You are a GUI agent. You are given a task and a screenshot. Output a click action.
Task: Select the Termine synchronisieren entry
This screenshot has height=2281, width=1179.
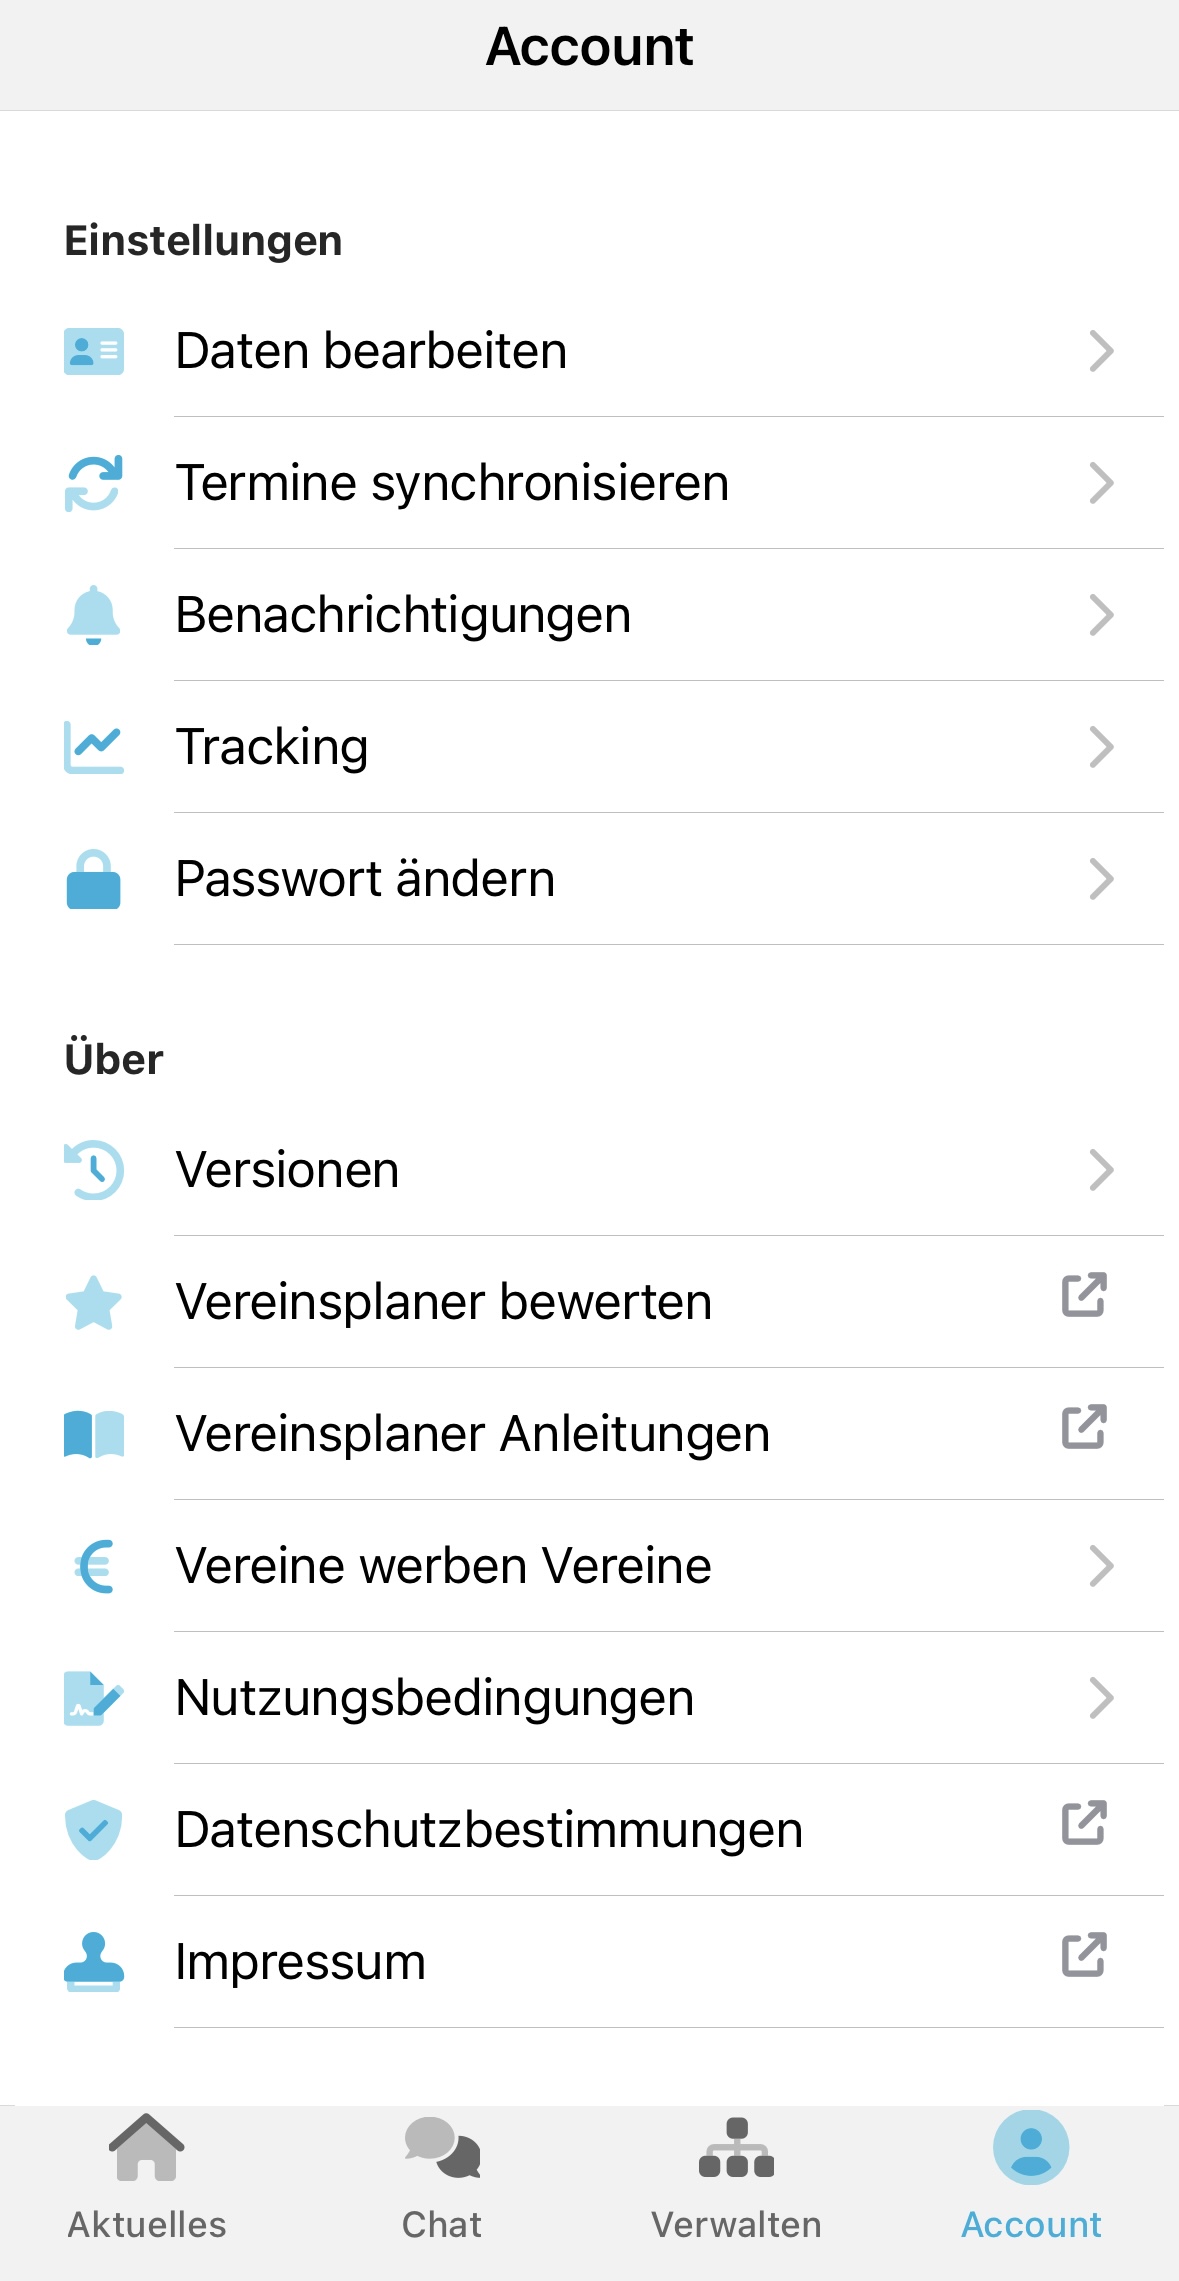coord(589,483)
